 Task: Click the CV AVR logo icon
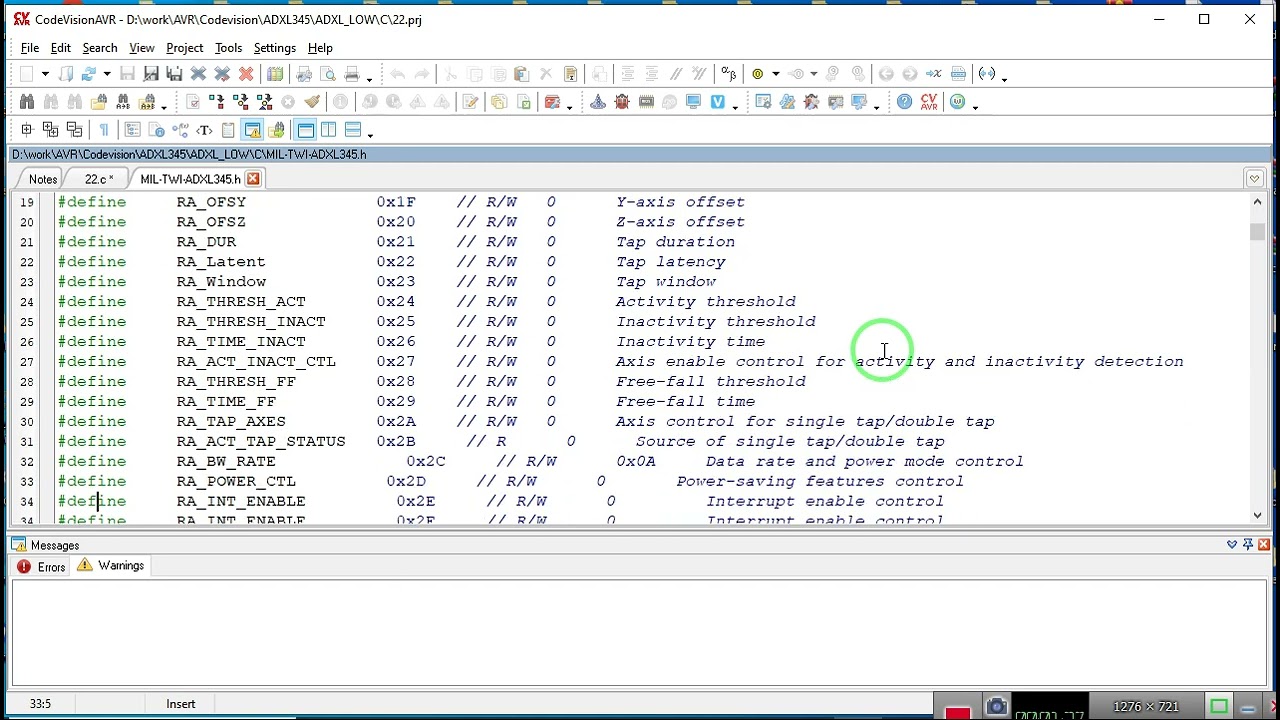(929, 102)
